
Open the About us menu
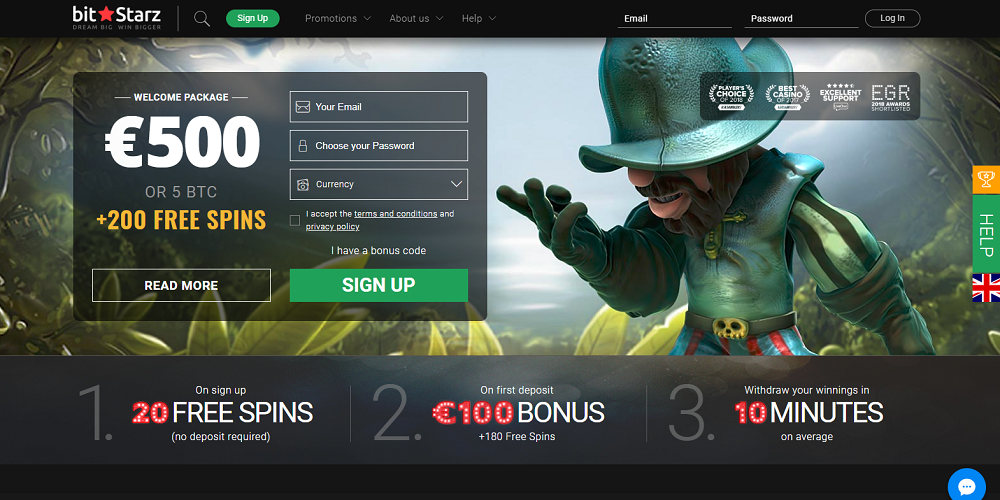pyautogui.click(x=416, y=18)
